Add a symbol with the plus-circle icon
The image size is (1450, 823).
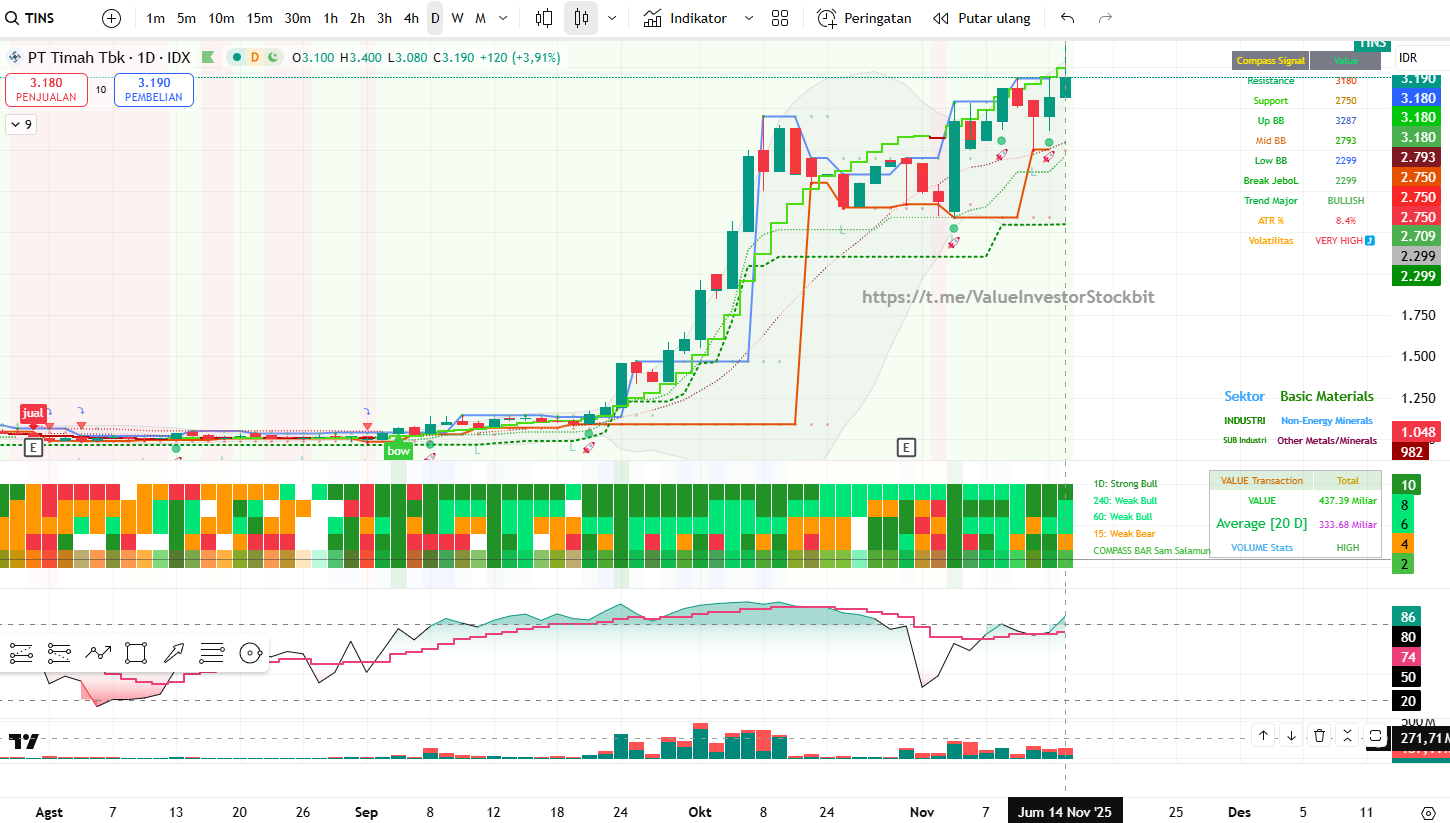click(x=111, y=18)
